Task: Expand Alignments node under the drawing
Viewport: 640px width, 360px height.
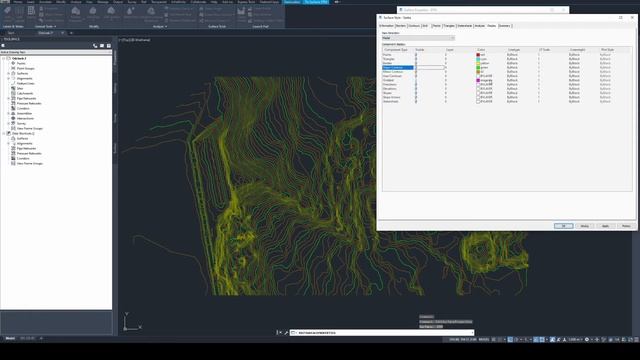Action: [x=9, y=78]
